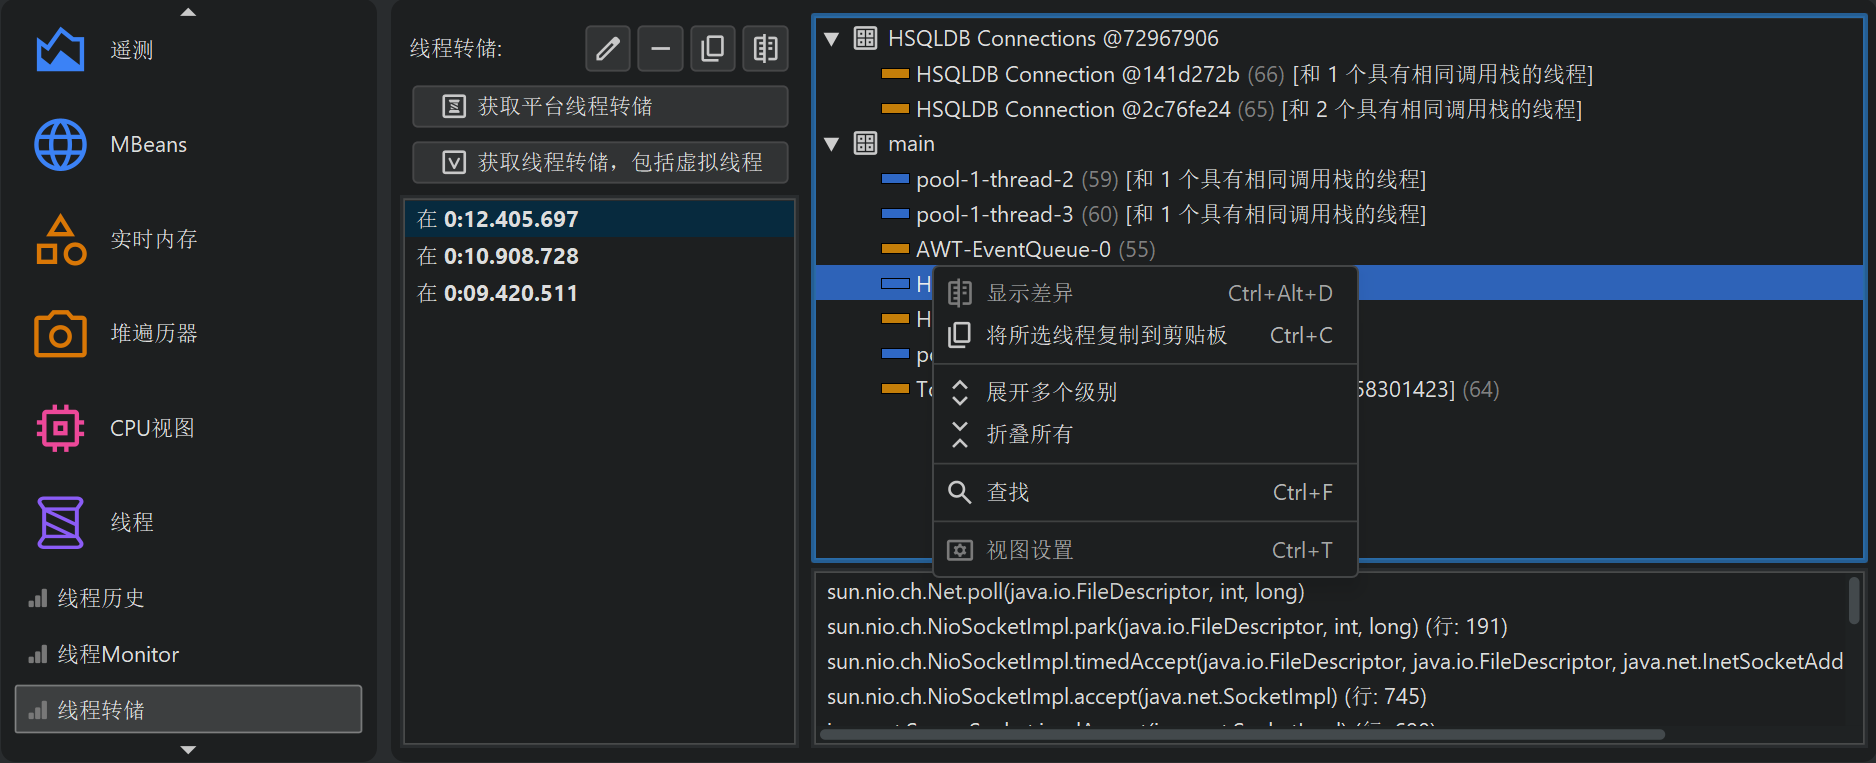Choose 显示差异 from the context menu
Image resolution: width=1876 pixels, height=763 pixels.
[1030, 293]
